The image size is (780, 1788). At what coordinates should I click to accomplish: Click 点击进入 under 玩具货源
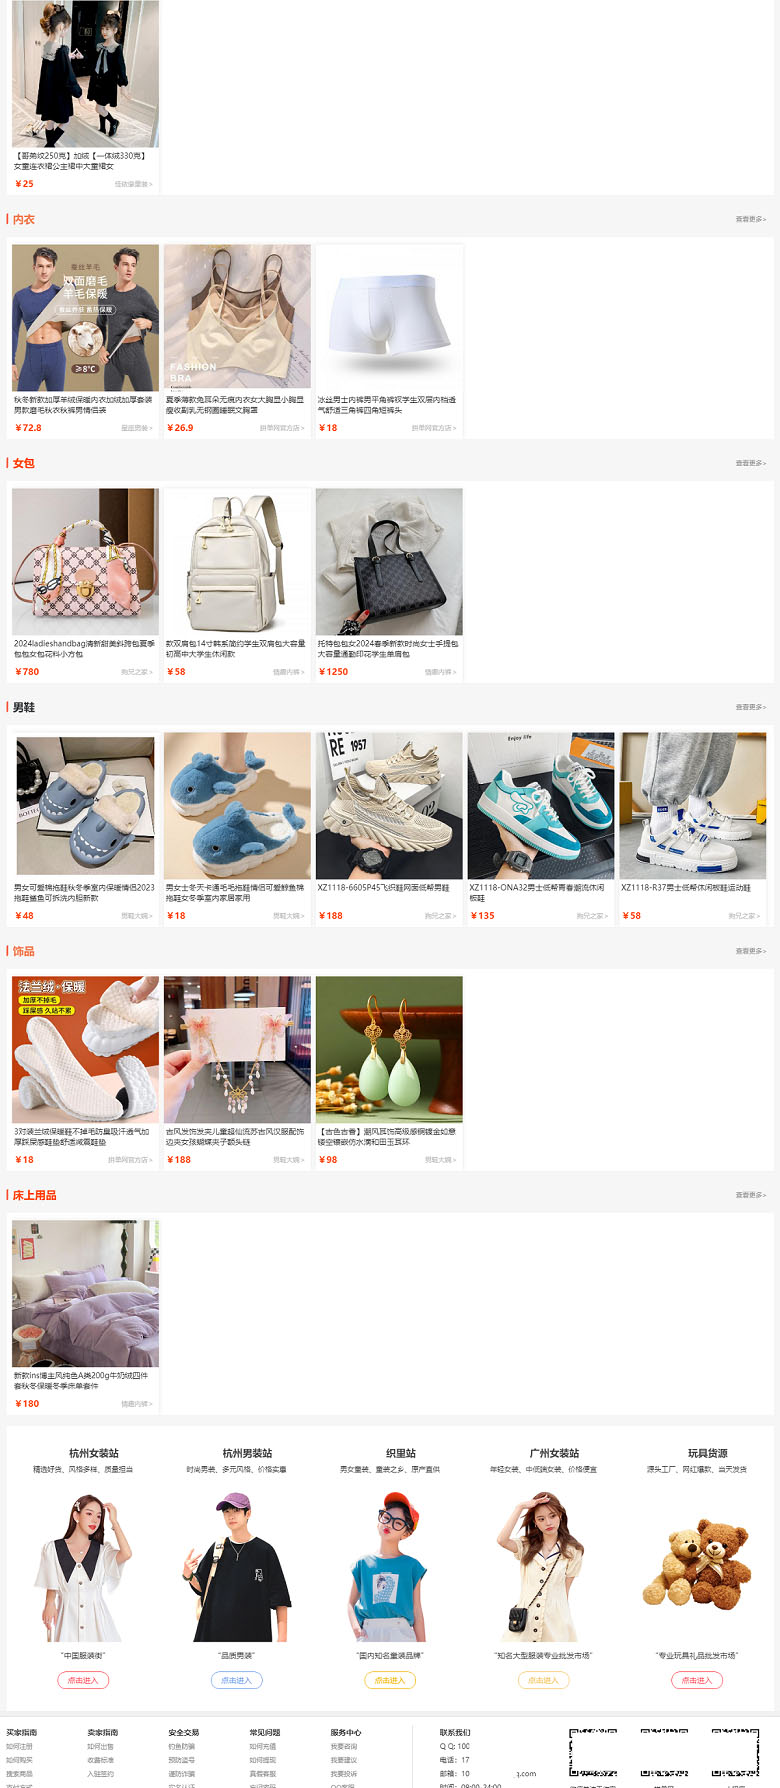(697, 1680)
